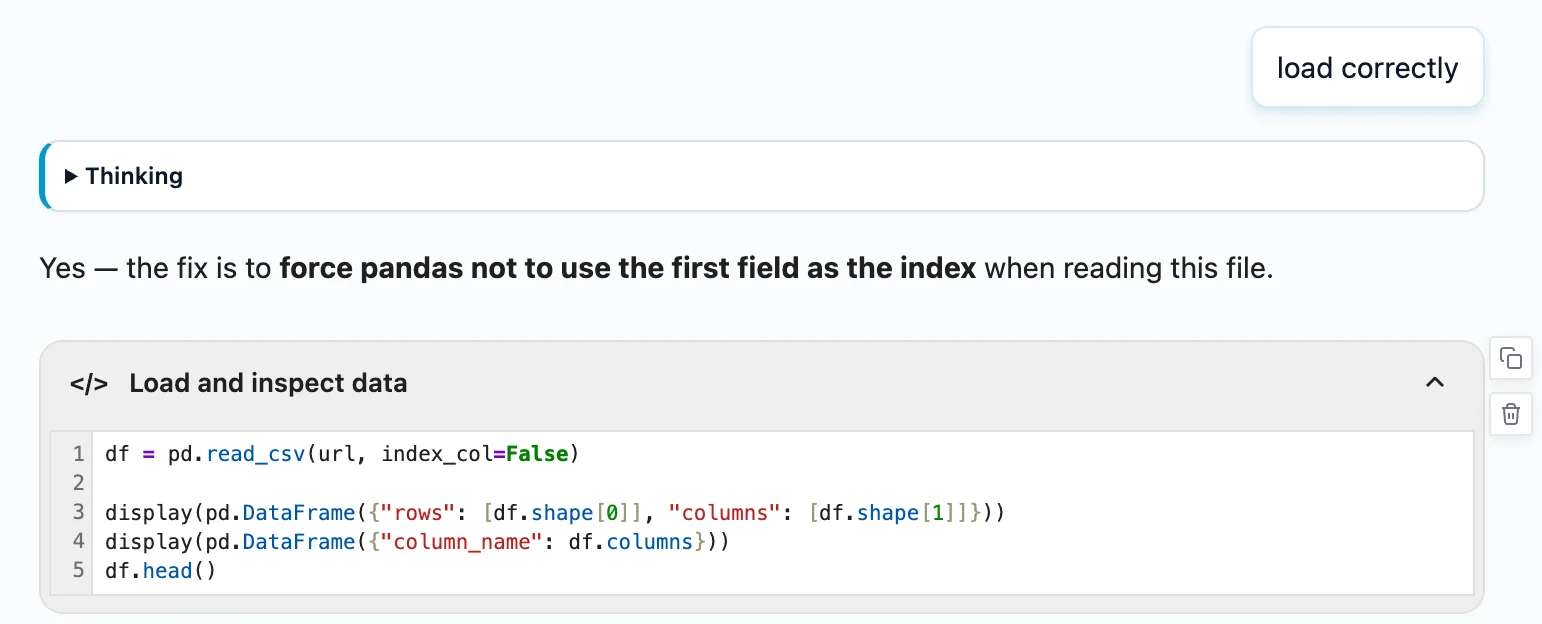Click the blue accent bar of Thinking panel
Viewport: 1542px width, 624px height.
pyautogui.click(x=43, y=176)
